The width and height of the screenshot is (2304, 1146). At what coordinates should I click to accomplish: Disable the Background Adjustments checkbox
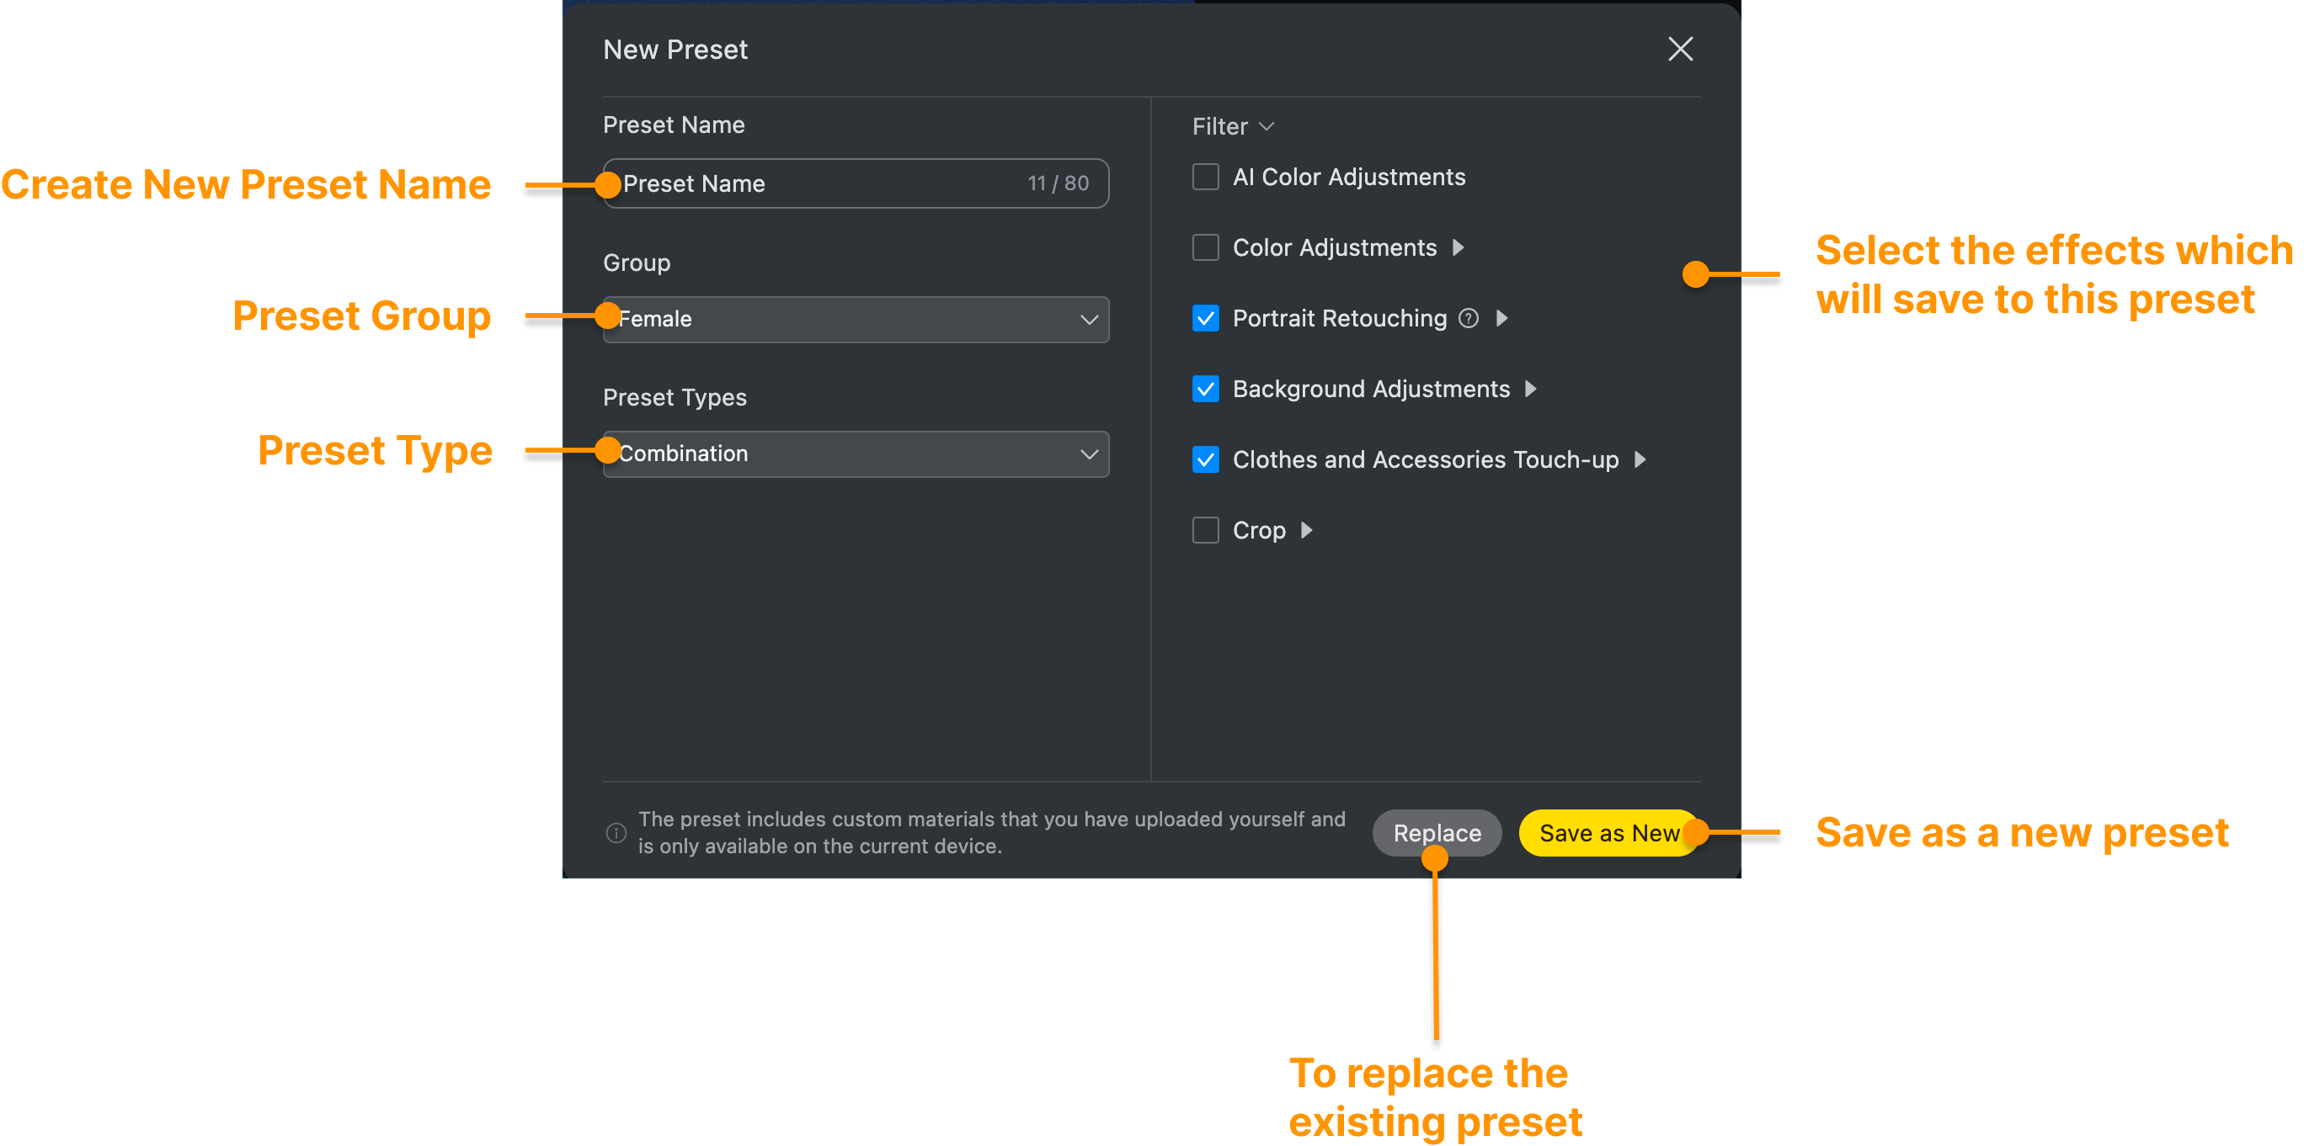1206,389
